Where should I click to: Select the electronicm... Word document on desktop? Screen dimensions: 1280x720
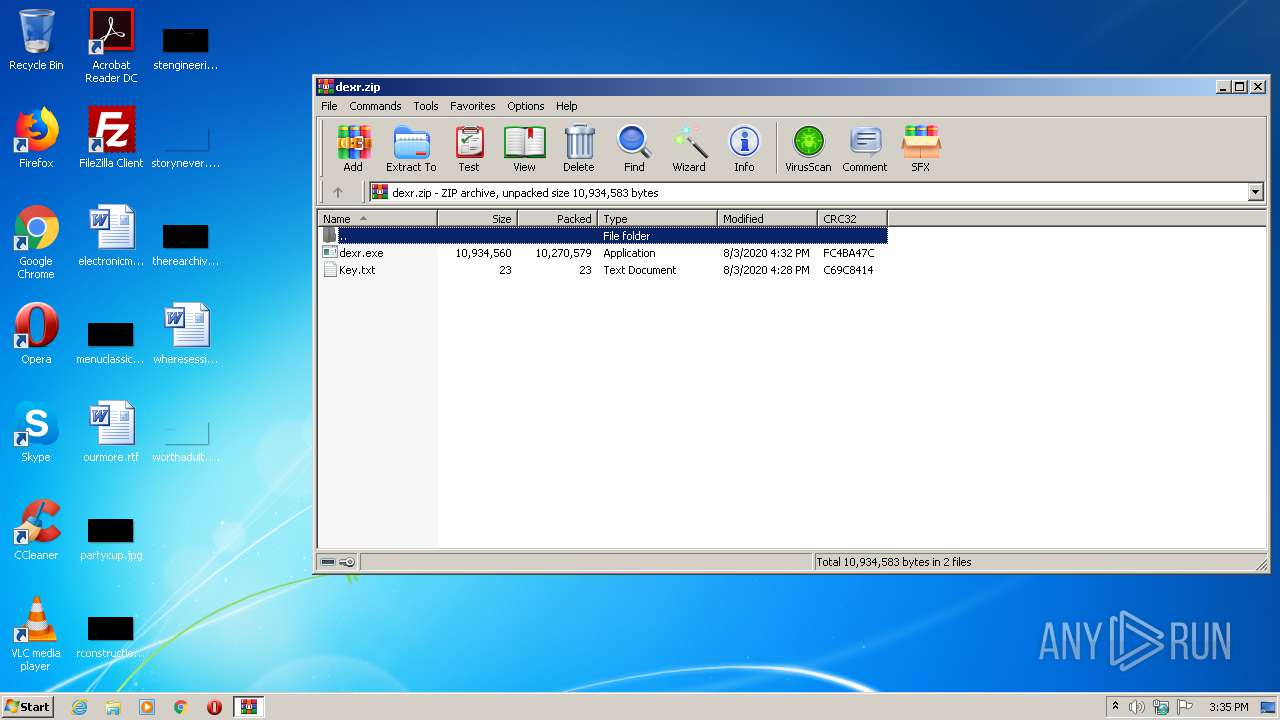111,236
